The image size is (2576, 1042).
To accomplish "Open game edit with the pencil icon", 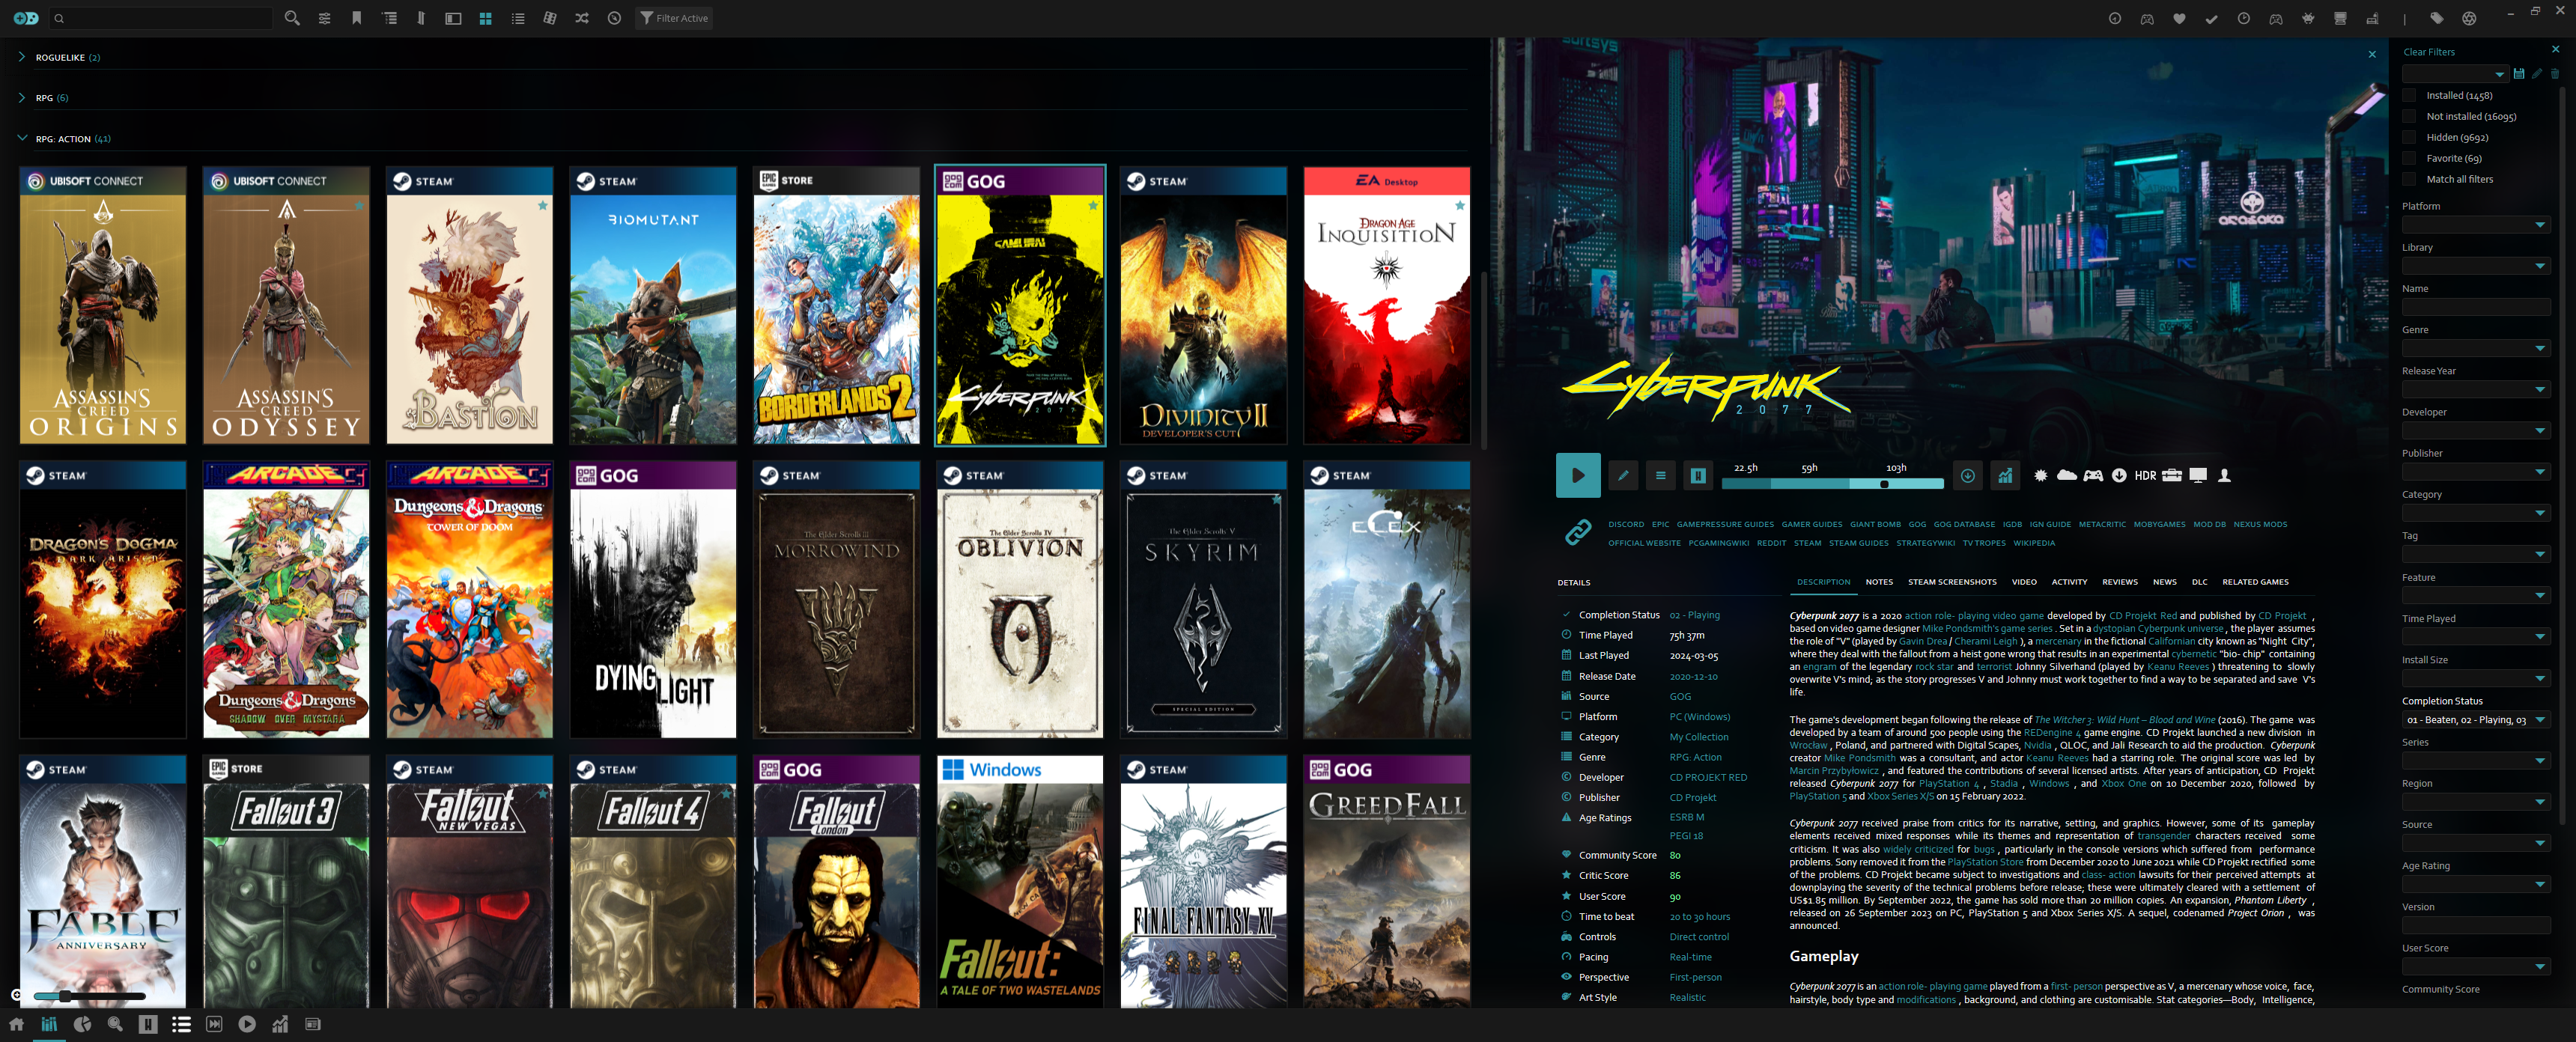I will click(x=1623, y=476).
